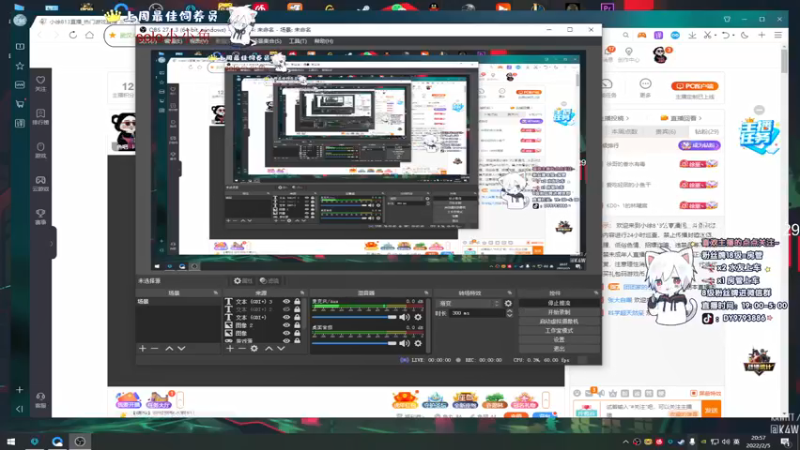Toggle visibility of 图像 2 source
The image size is (800, 450).
286,325
